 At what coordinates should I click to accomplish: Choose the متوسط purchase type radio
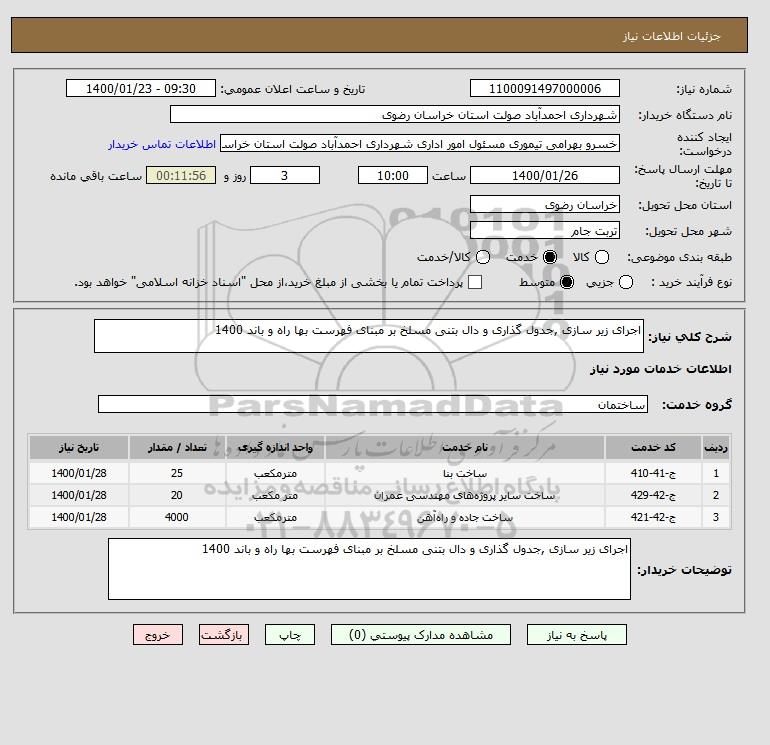pos(567,282)
